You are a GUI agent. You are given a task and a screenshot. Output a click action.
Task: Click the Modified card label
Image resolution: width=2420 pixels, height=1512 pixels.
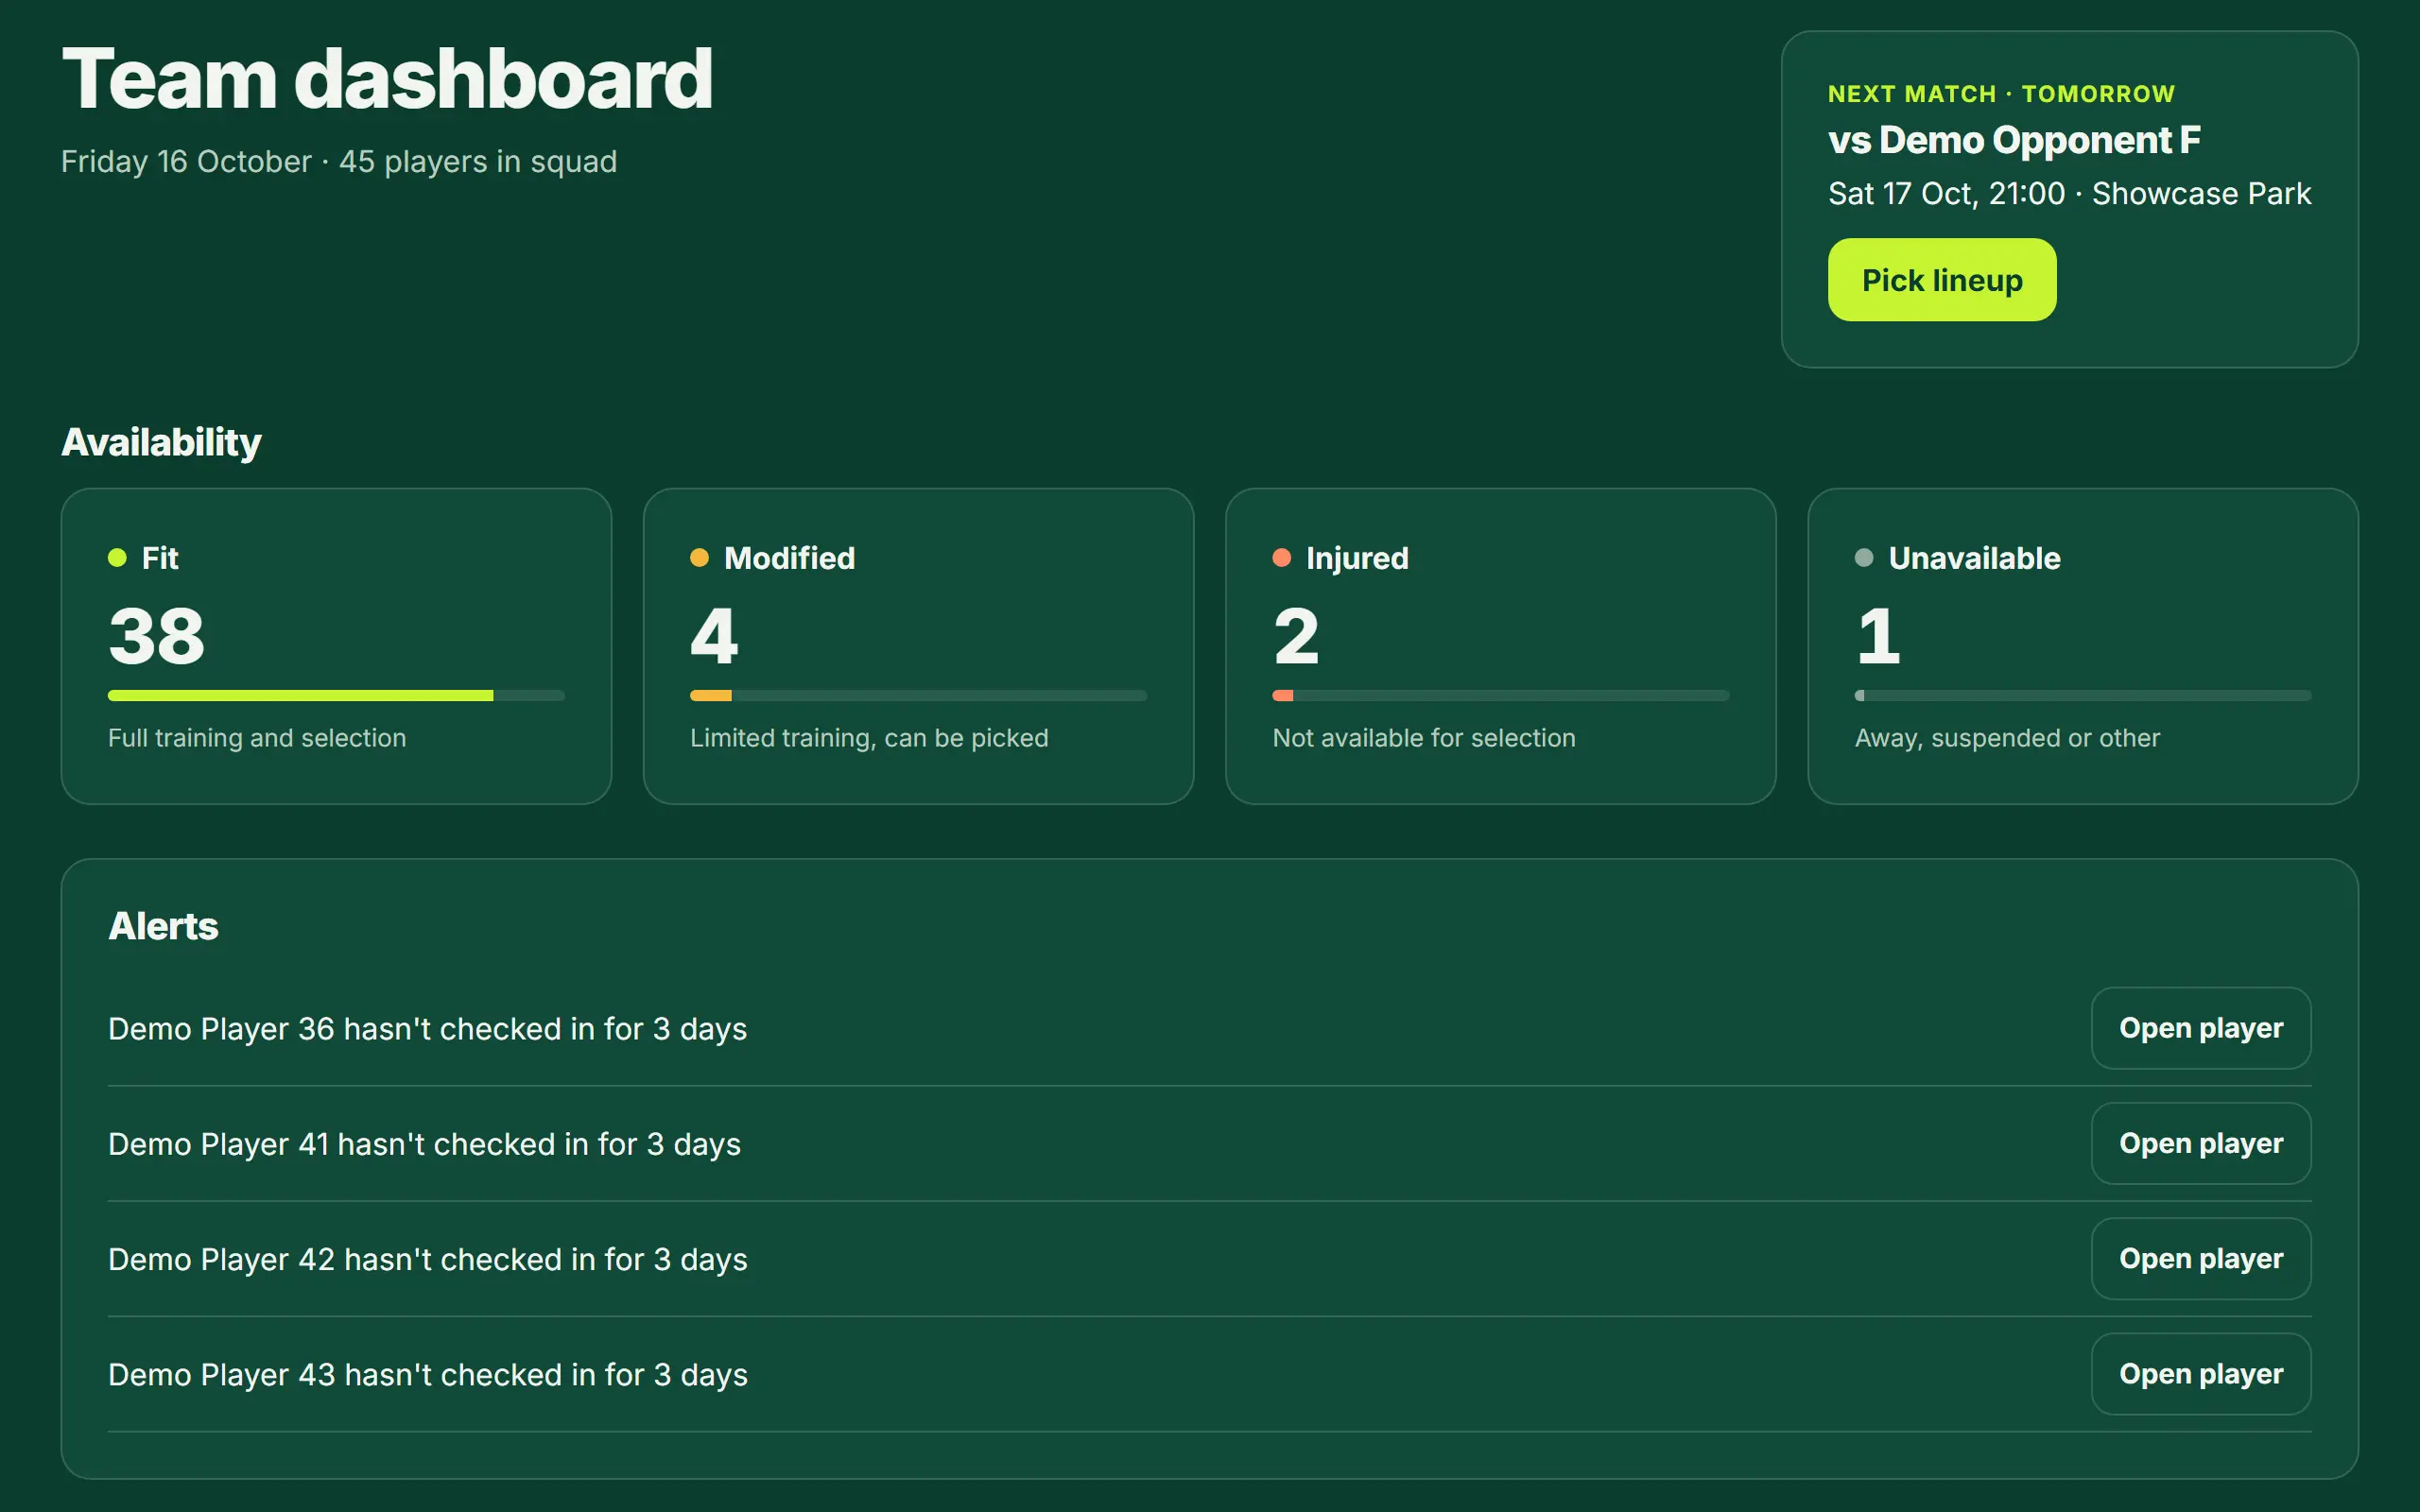pos(789,558)
